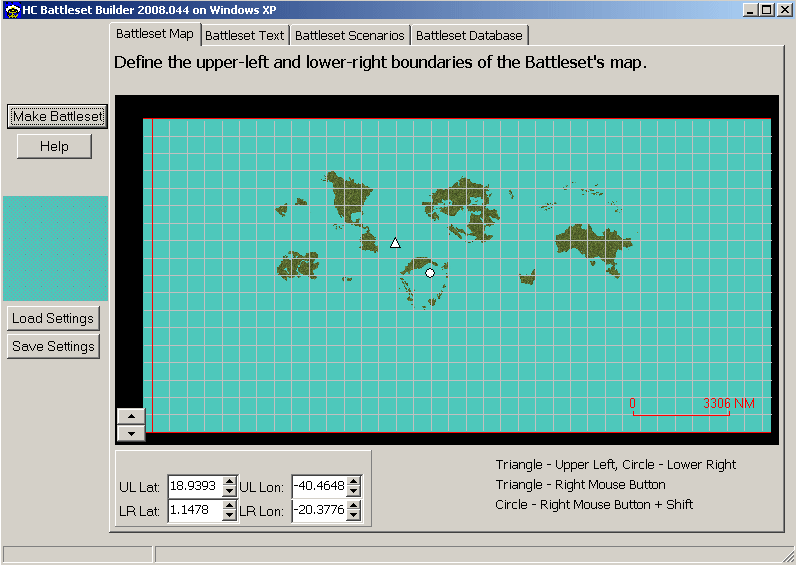
Task: Click the LR Lat label
Action: 139,511
